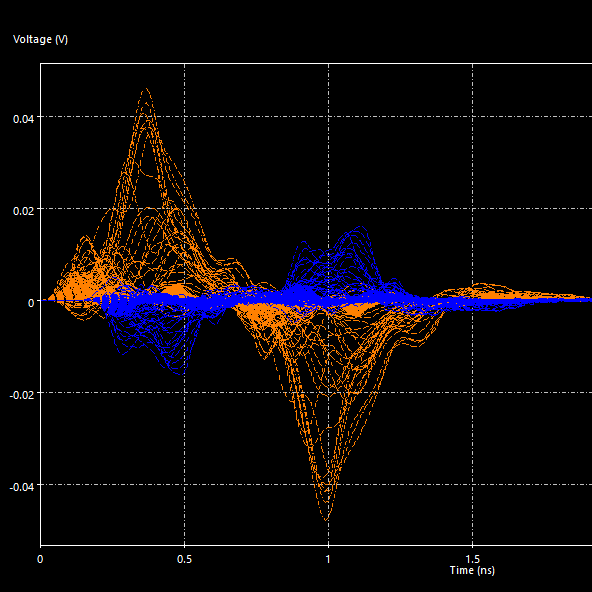Image resolution: width=592 pixels, height=592 pixels.
Task: Click grid intersection at 1.5 ns and 0.02 V
Action: 472,208
